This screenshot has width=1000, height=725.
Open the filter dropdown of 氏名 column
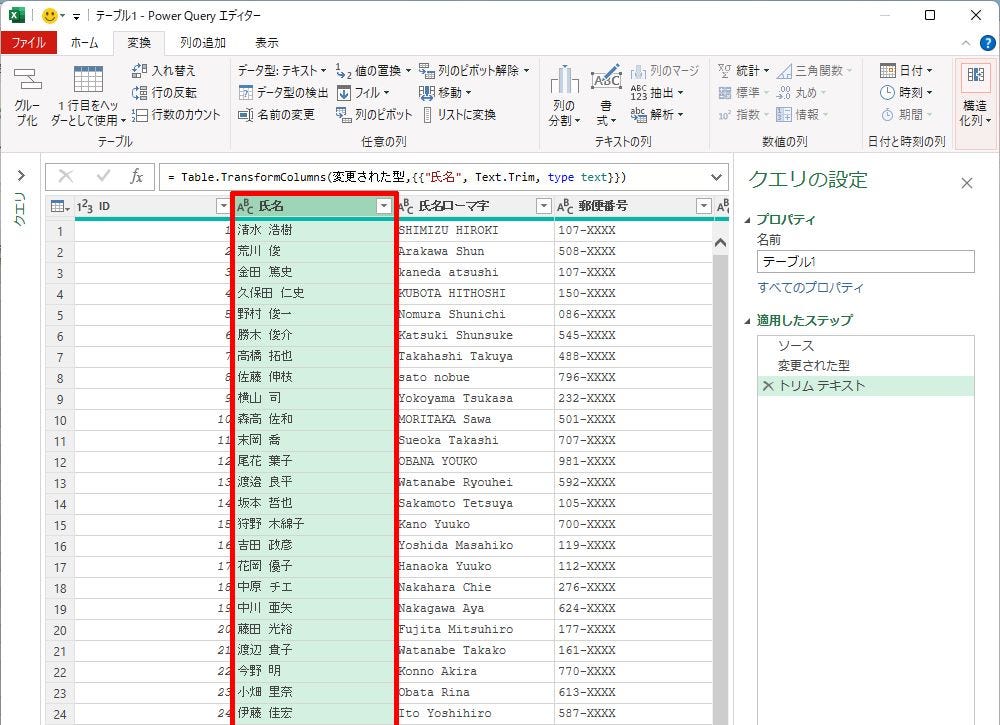[x=383, y=206]
